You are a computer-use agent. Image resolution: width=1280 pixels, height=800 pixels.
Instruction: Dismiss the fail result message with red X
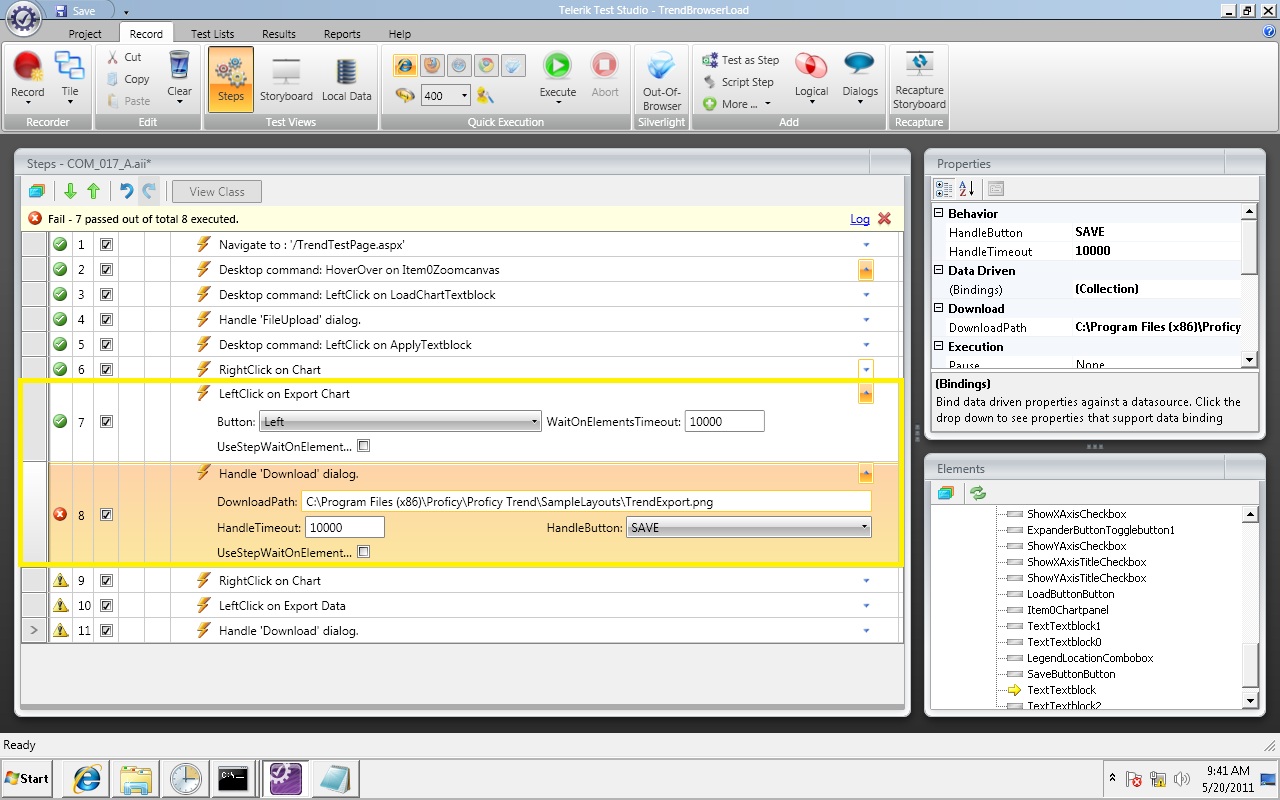[884, 218]
